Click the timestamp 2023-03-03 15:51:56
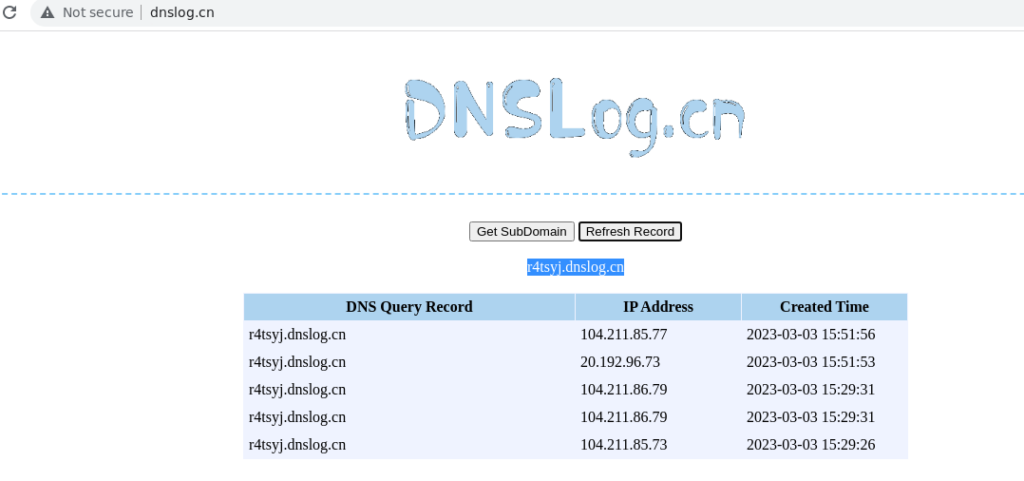1024x481 pixels. coord(810,335)
